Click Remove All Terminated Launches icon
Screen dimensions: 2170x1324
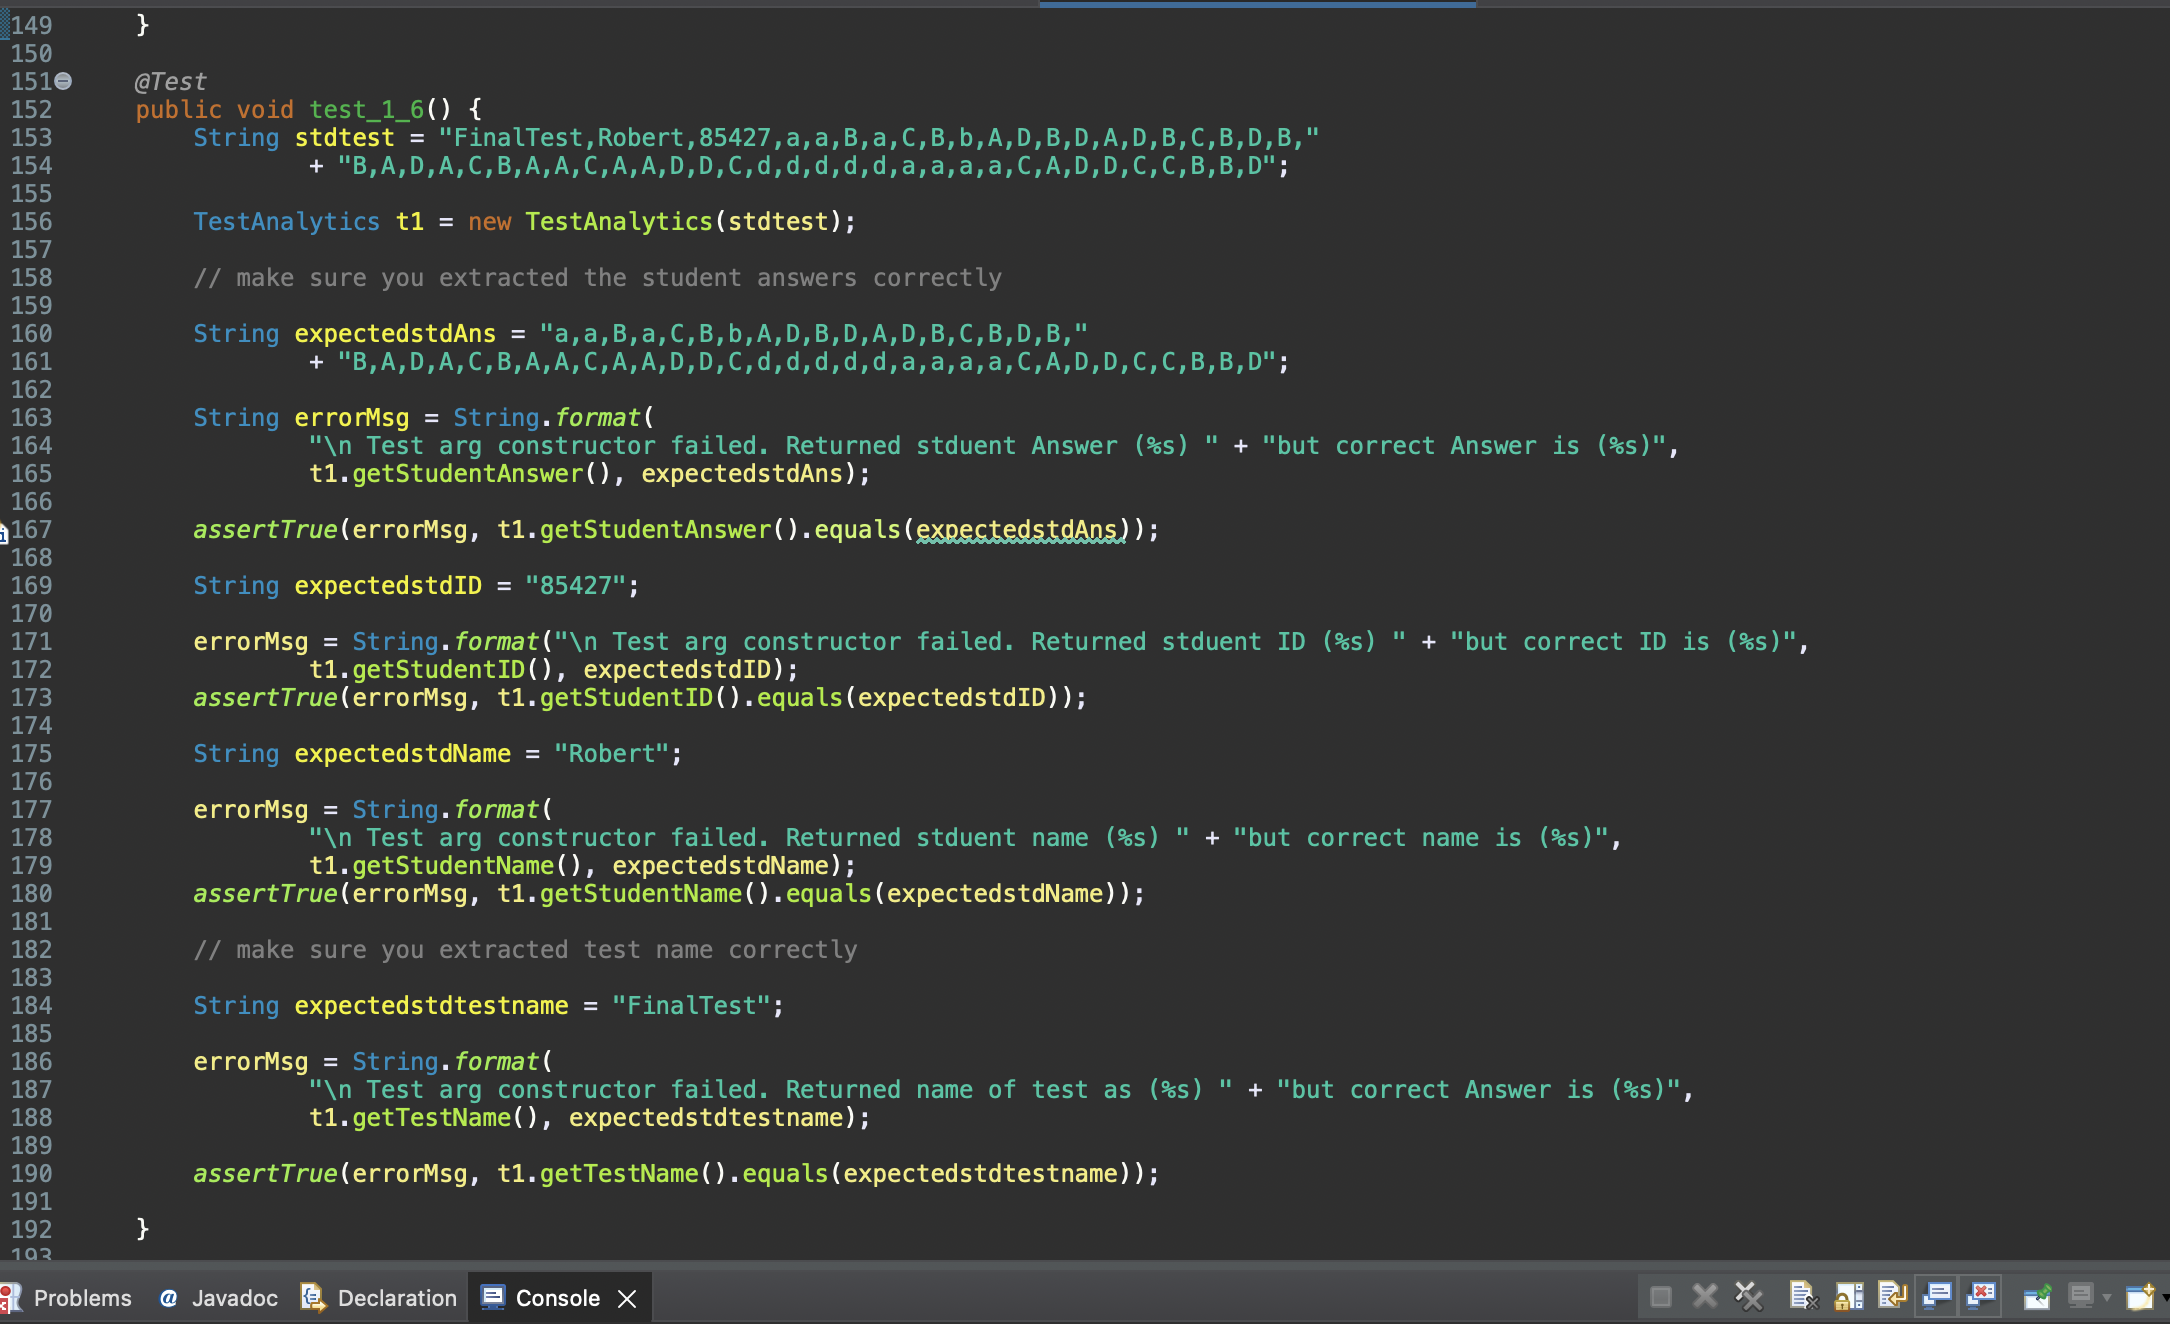click(1748, 1295)
